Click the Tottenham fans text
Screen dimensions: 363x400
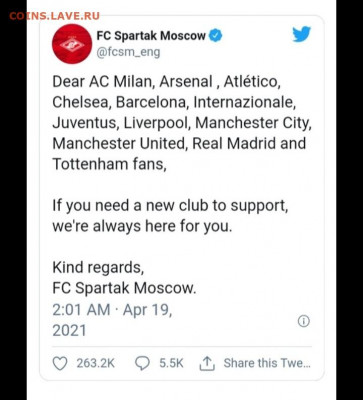[x=109, y=164]
